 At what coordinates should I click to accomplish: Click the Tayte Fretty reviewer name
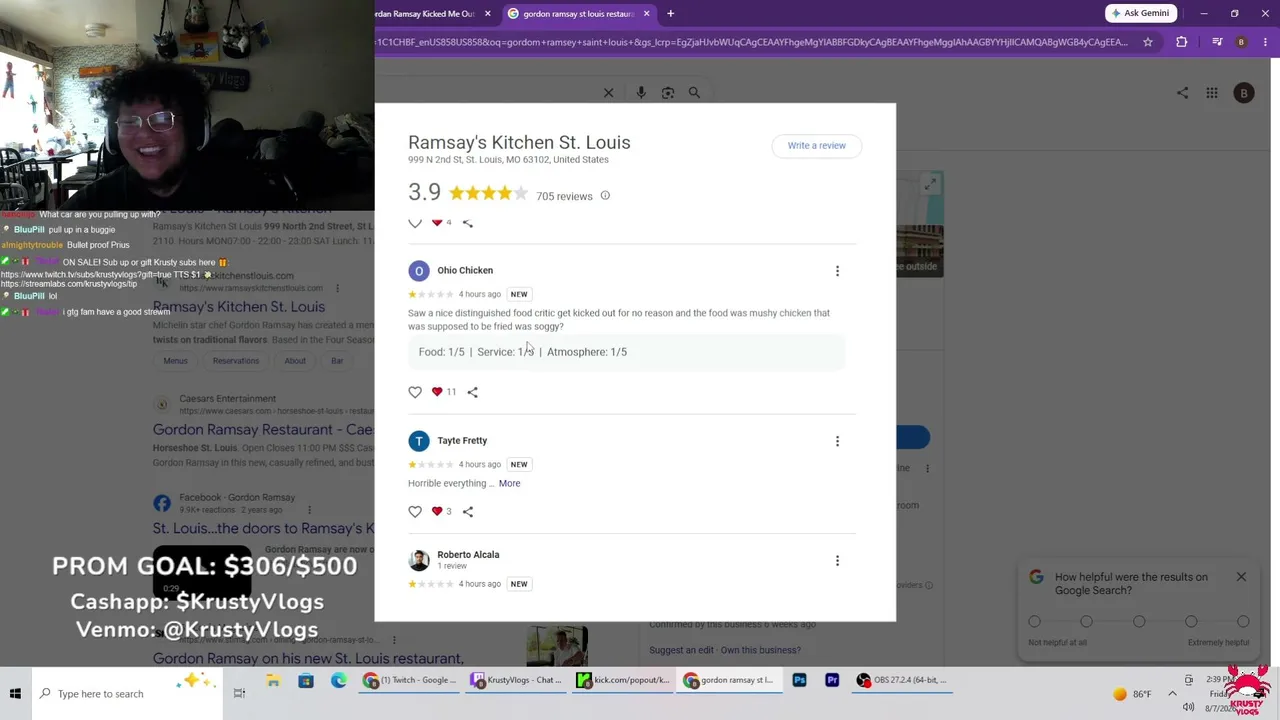(462, 441)
